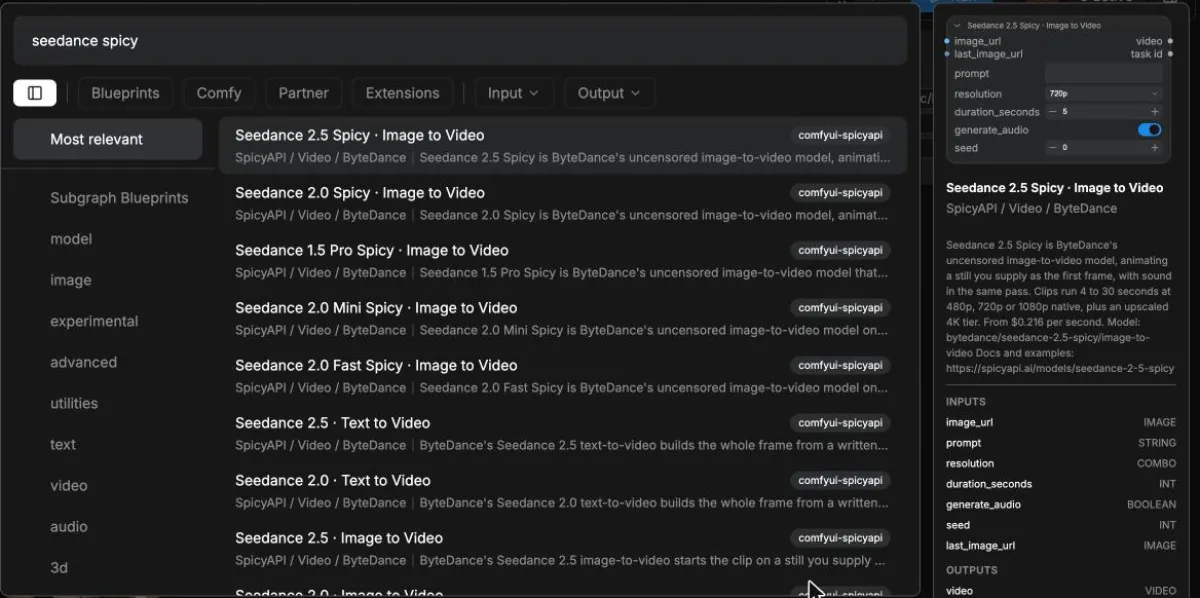This screenshot has width=1200, height=598.
Task: Filter results by Comfy
Action: (x=219, y=93)
